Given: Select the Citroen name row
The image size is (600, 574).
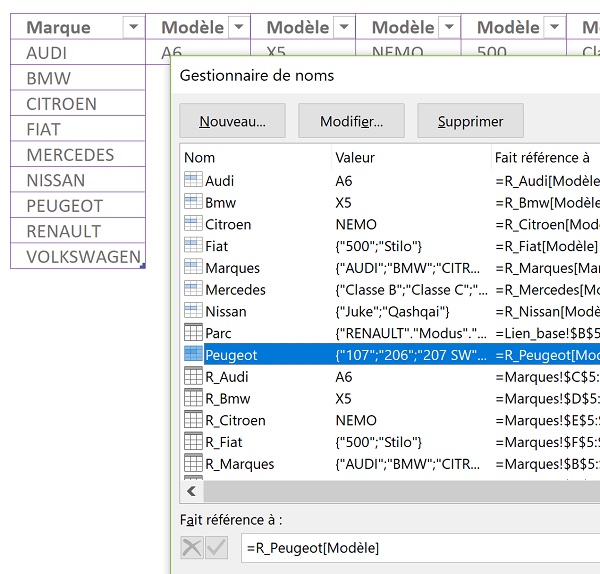Looking at the screenshot, I should (390, 224).
